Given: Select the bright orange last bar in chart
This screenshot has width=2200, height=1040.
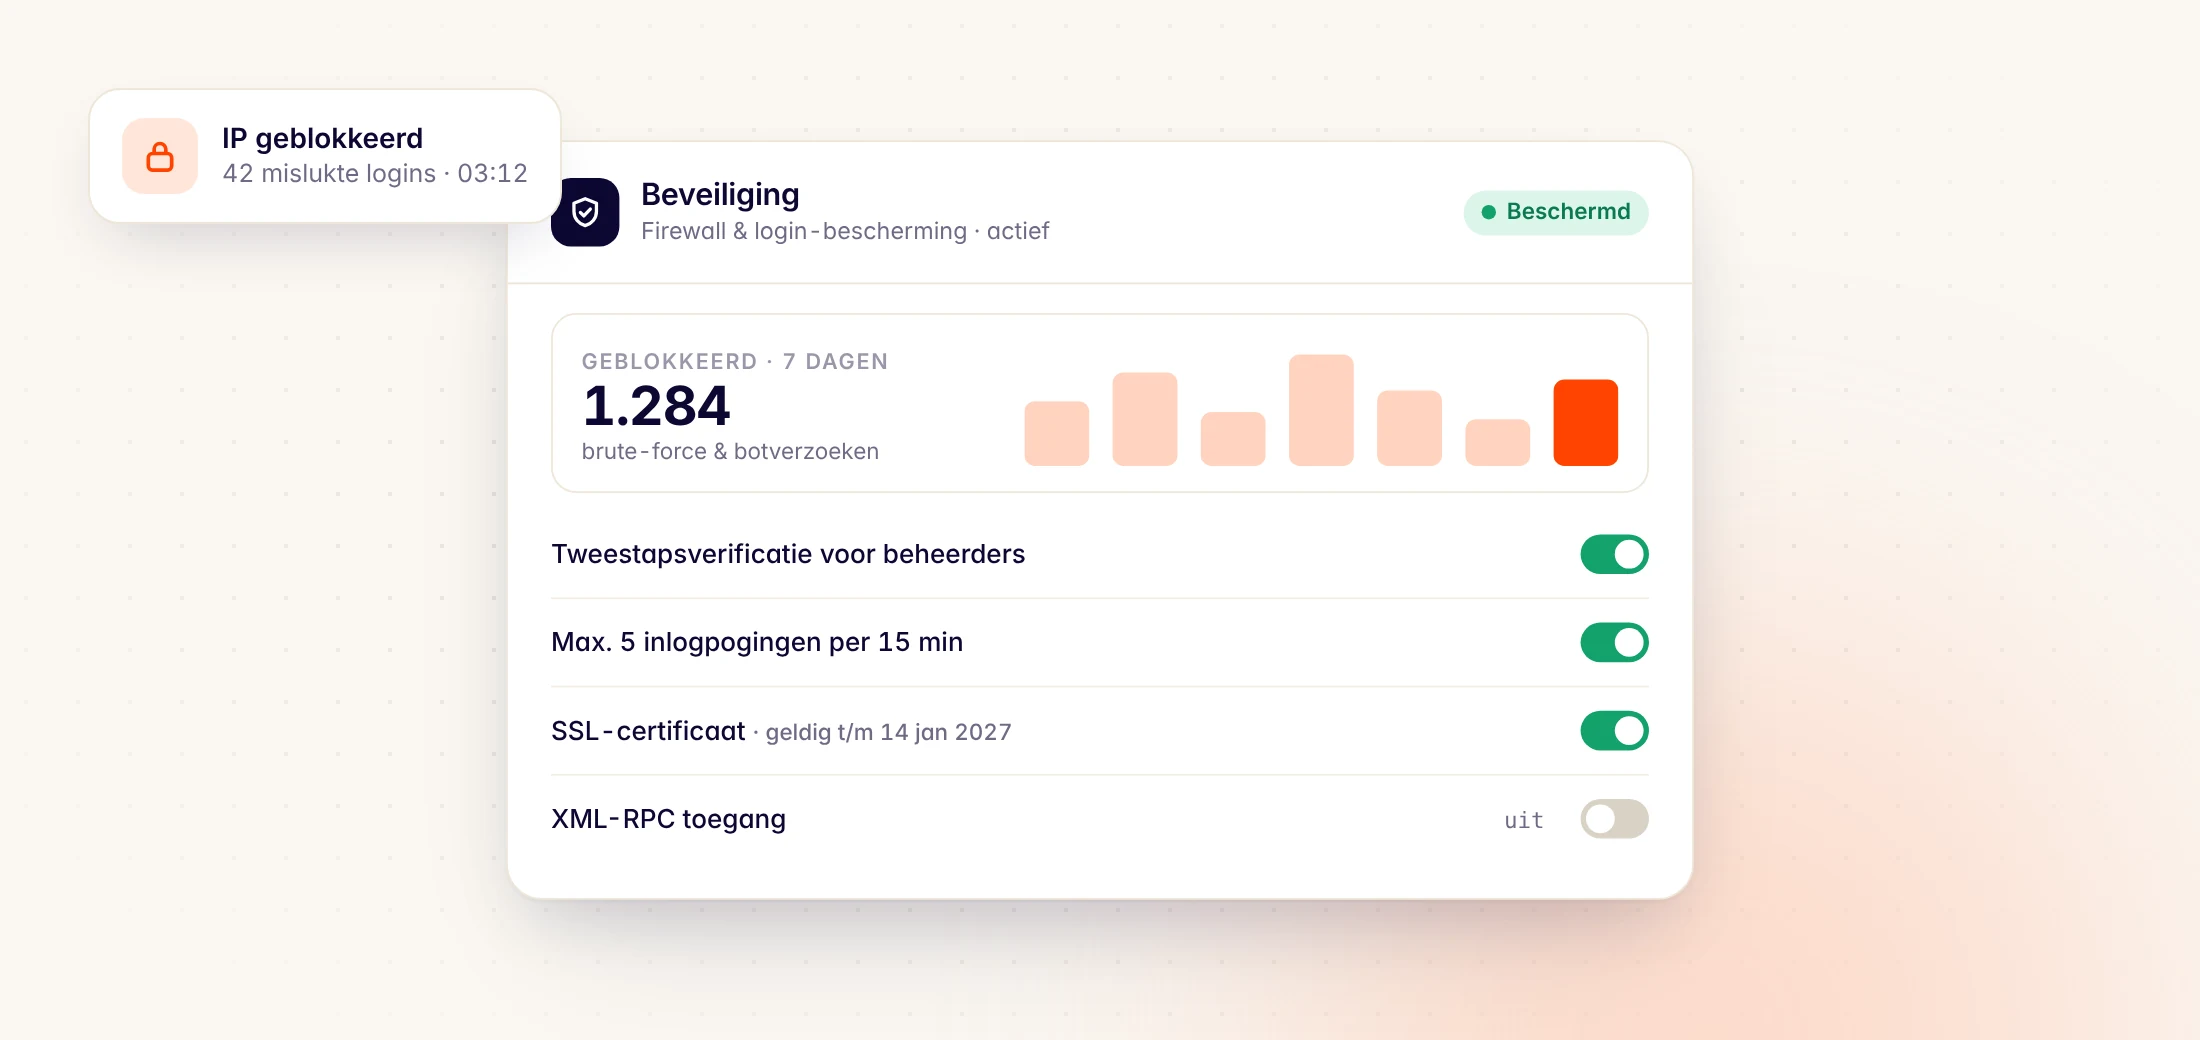Looking at the screenshot, I should click(x=1585, y=422).
